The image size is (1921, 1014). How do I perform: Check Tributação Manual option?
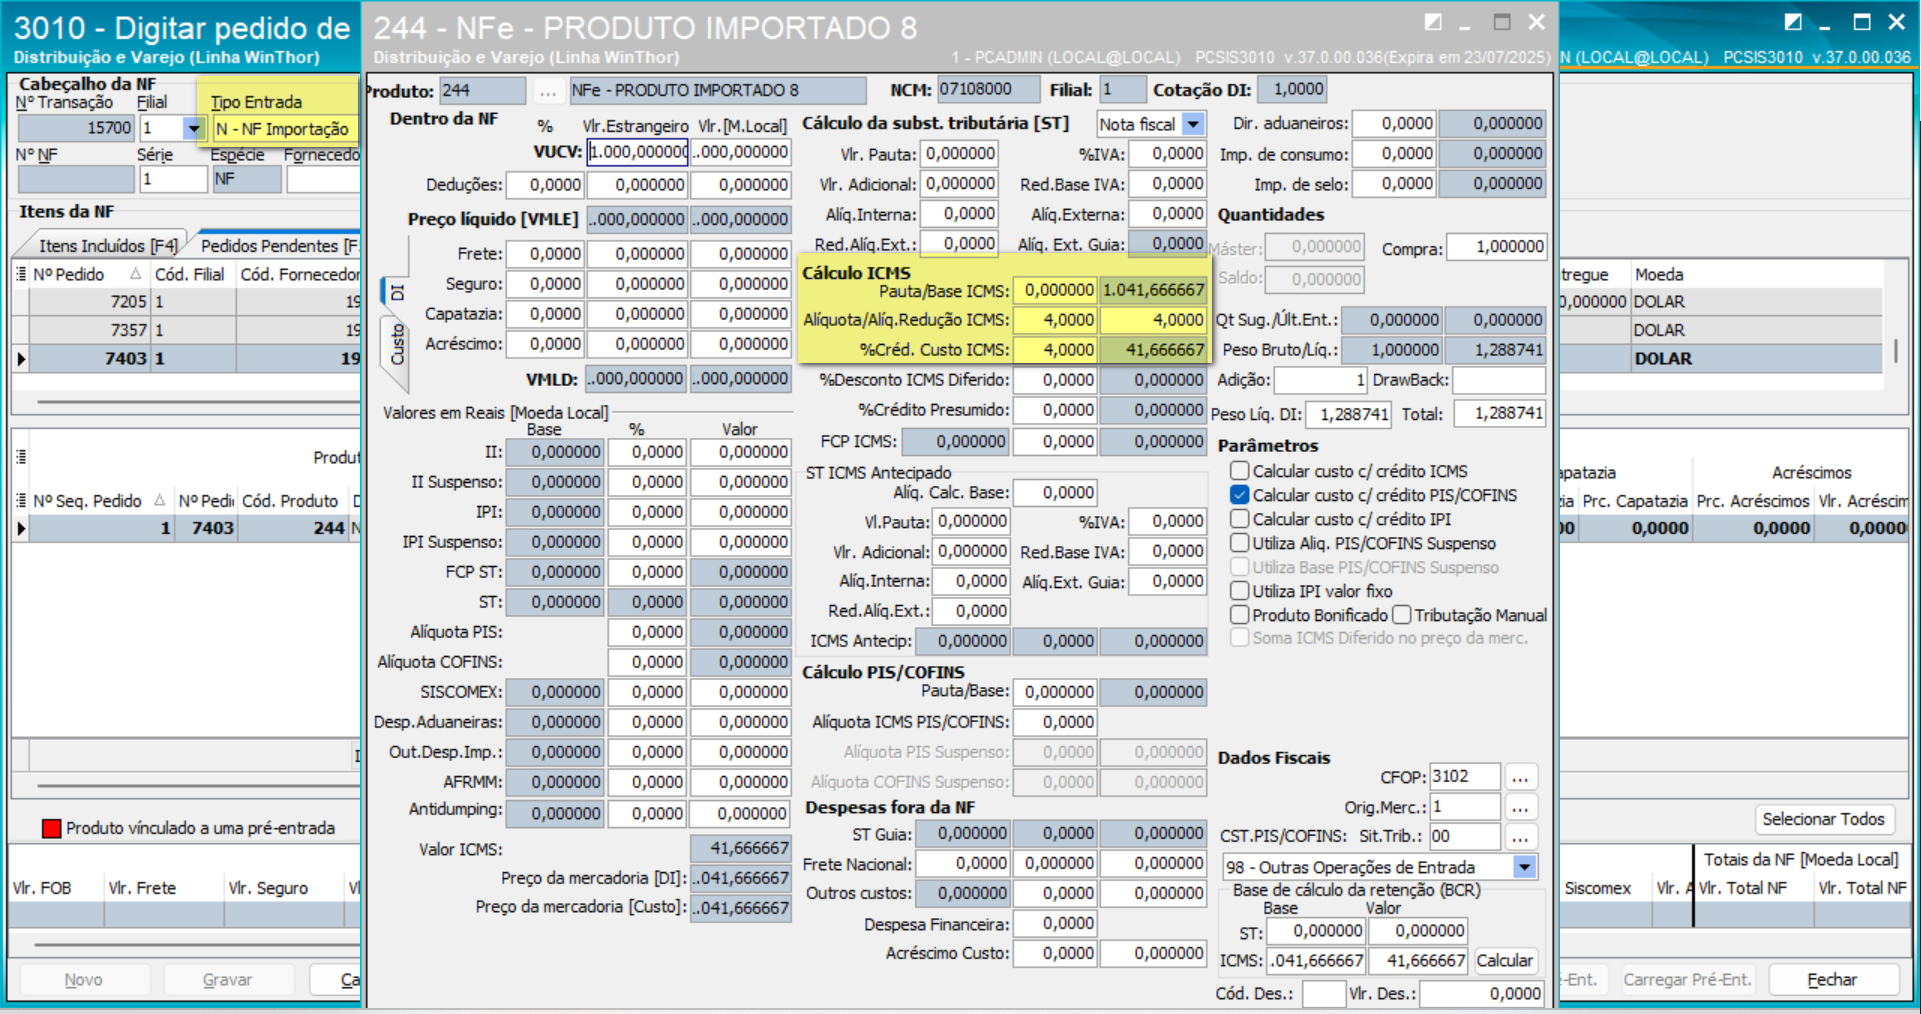pyautogui.click(x=1402, y=615)
